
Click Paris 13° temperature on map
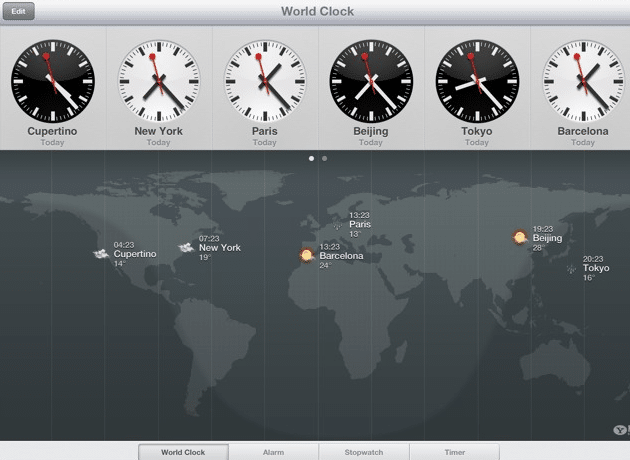(x=355, y=234)
